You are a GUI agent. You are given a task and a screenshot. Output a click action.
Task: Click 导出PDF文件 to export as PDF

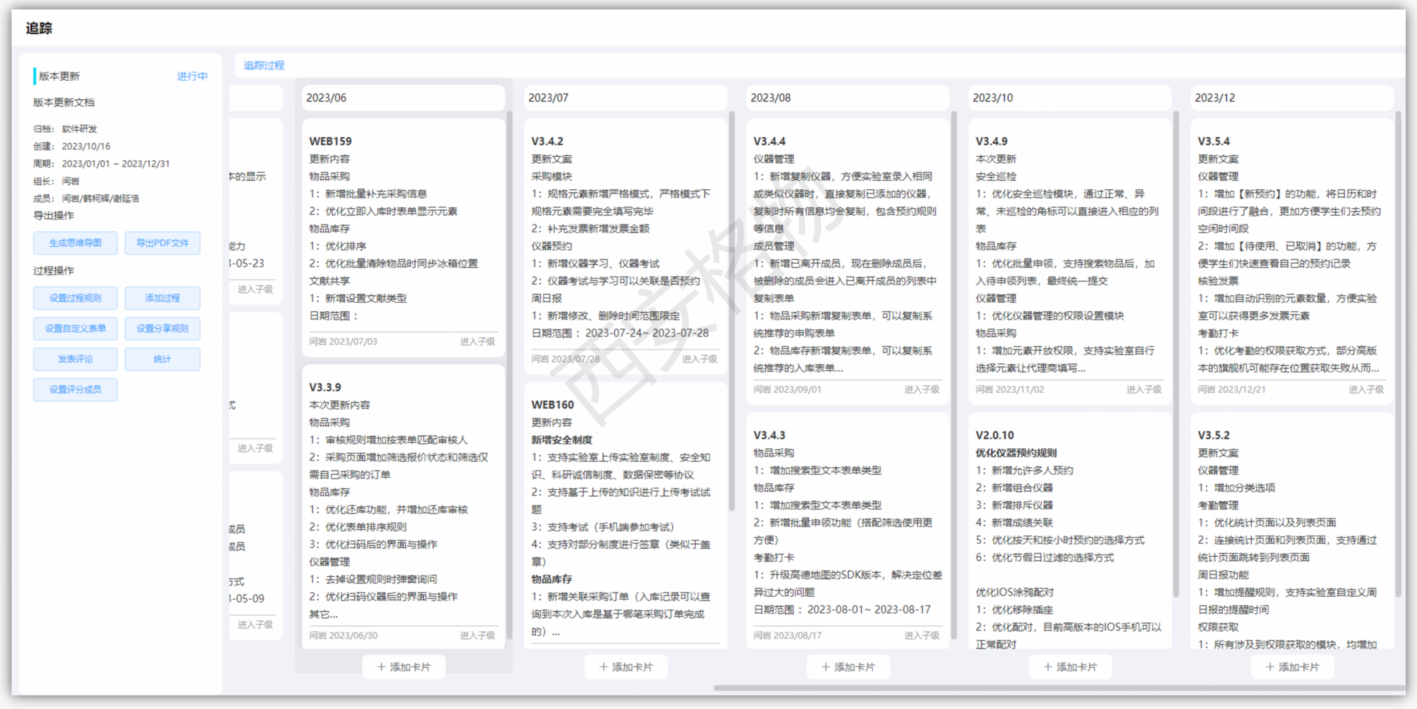[x=160, y=242]
